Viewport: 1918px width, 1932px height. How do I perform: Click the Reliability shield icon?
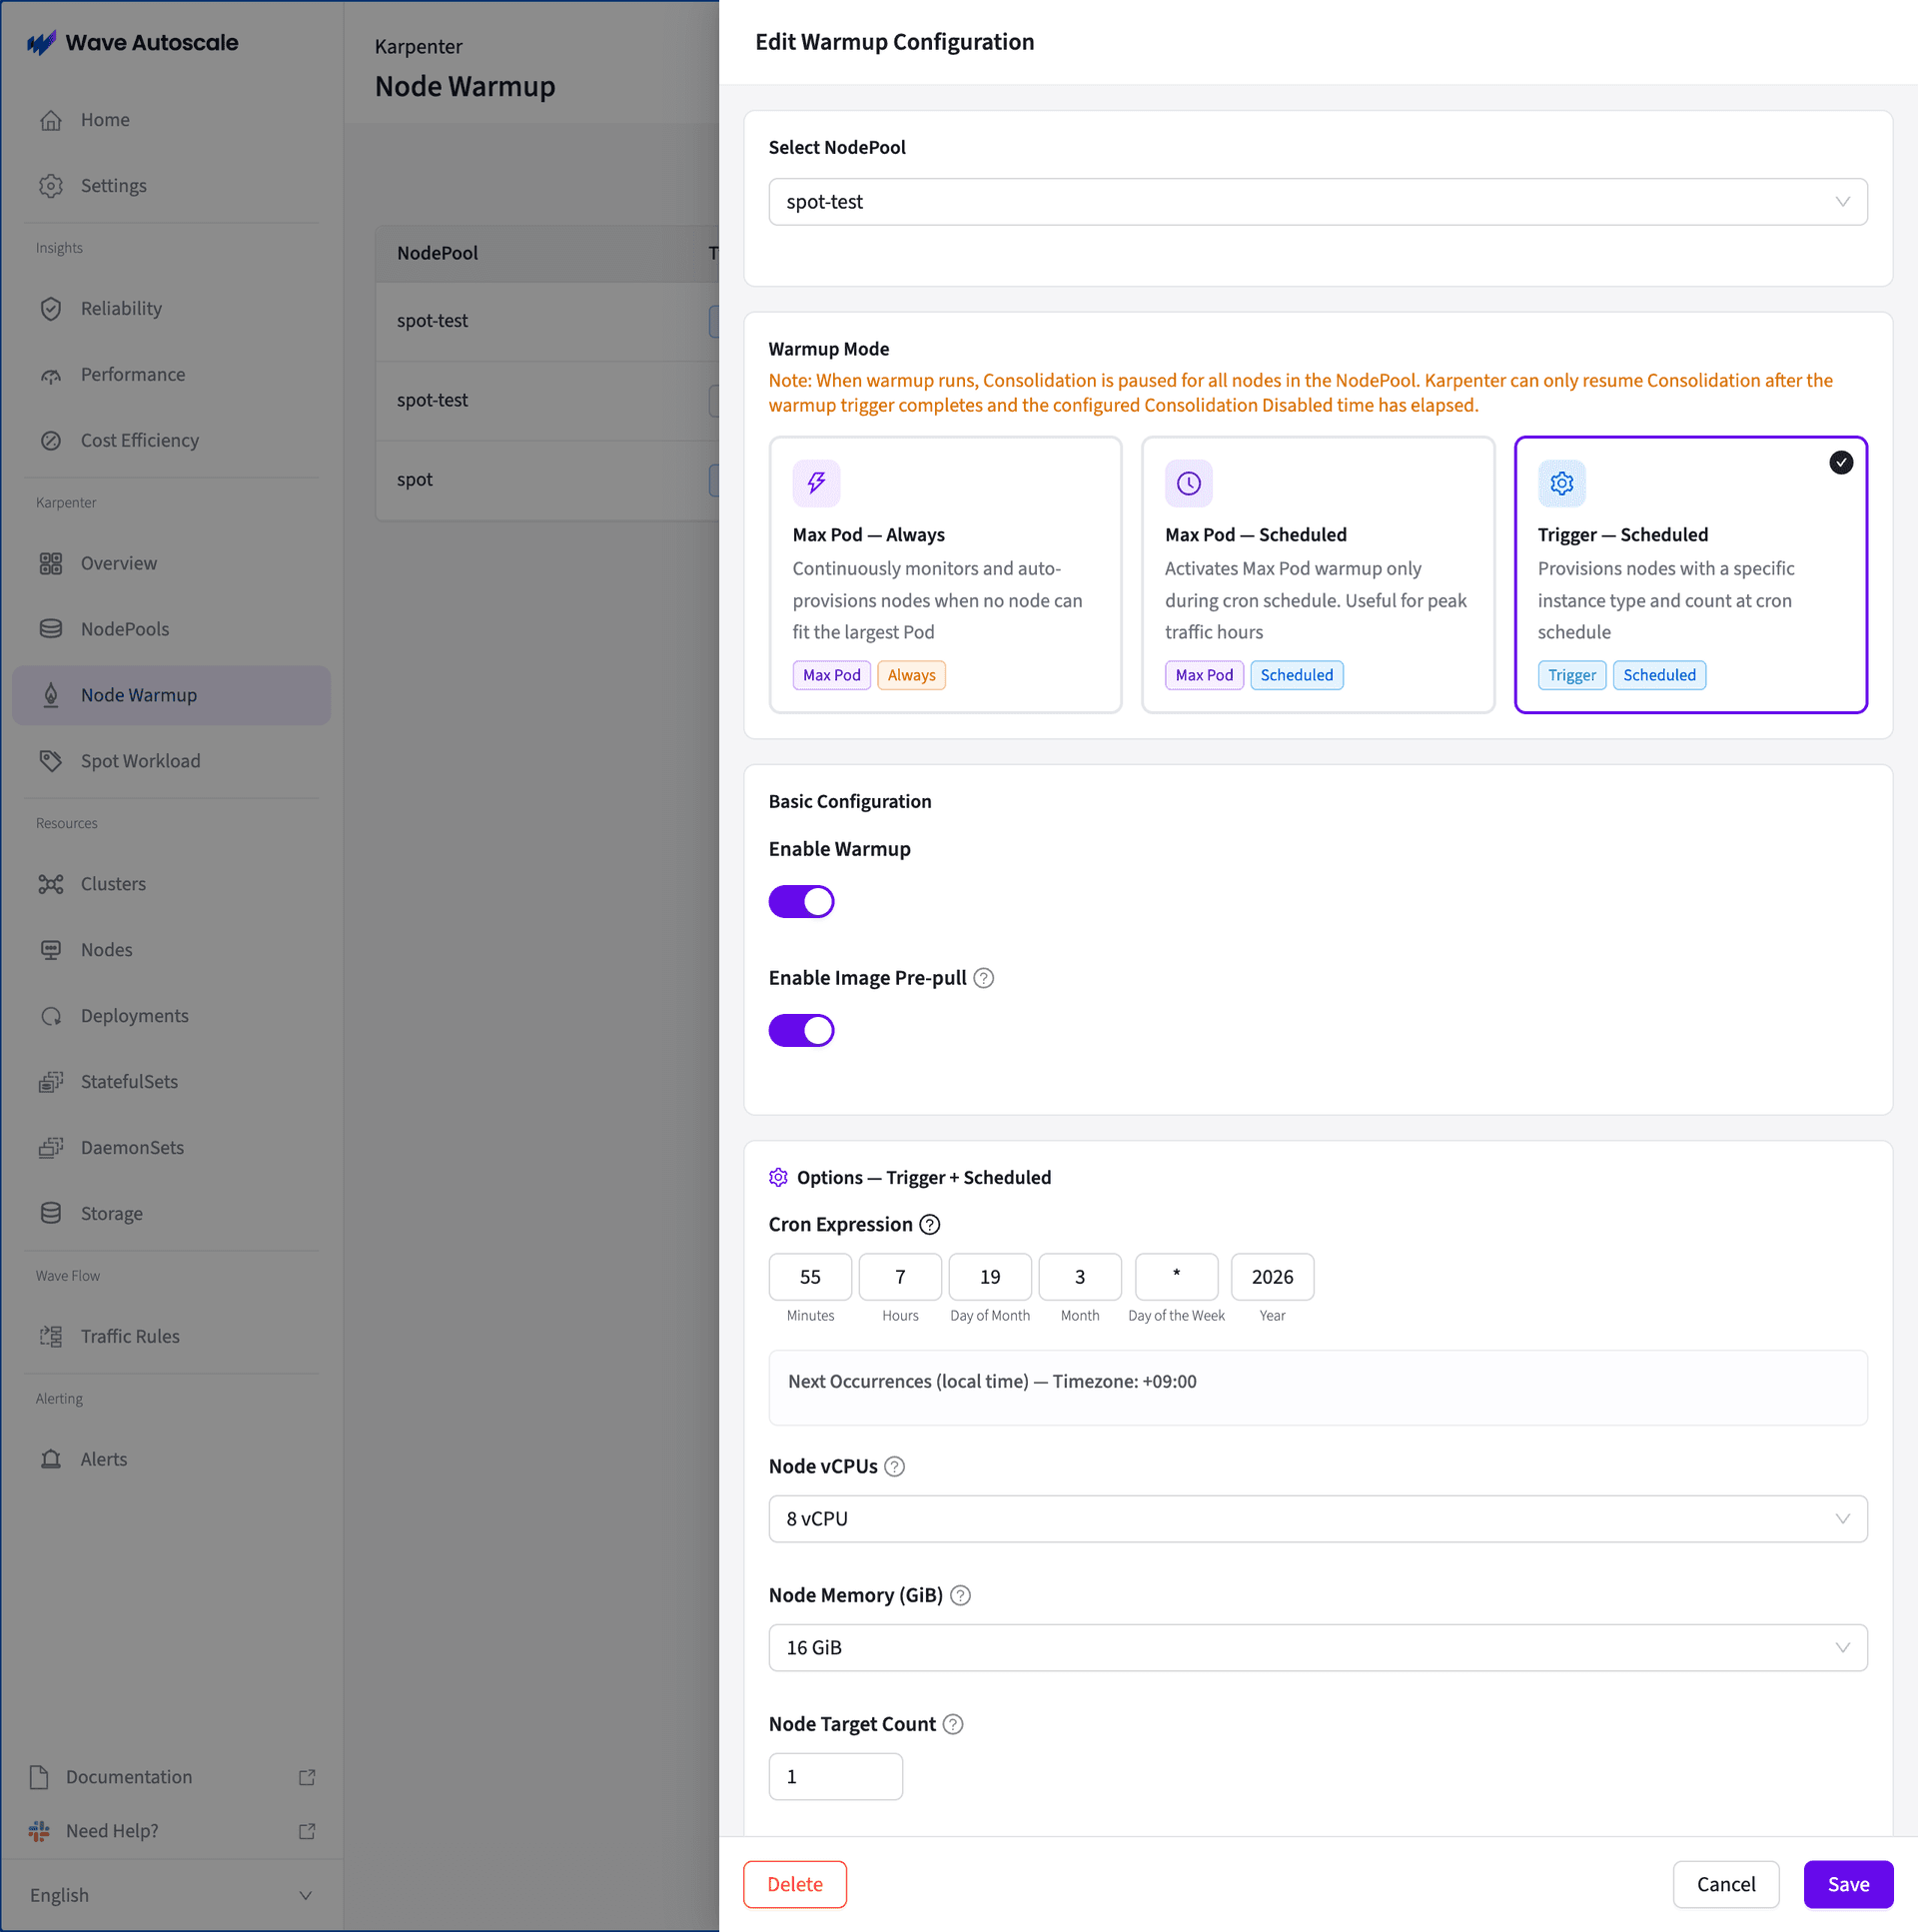pos(51,309)
